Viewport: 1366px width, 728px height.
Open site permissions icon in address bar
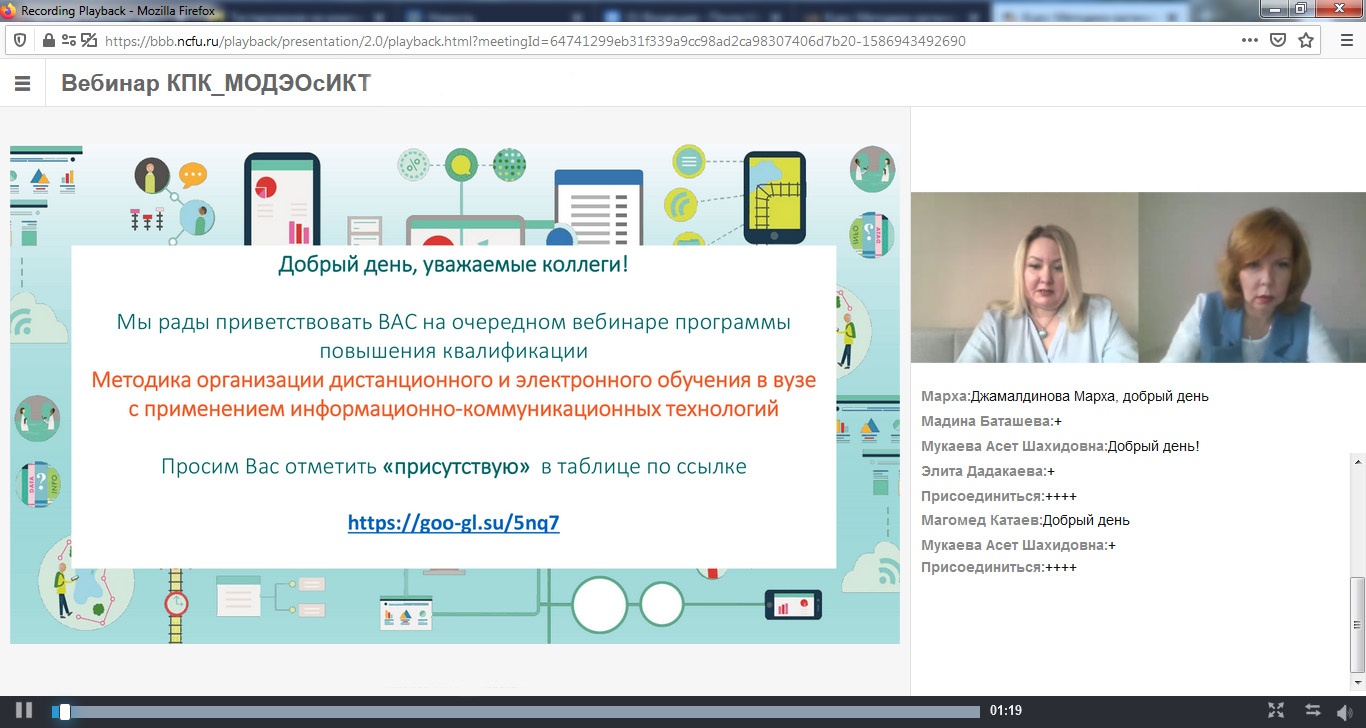[69, 41]
